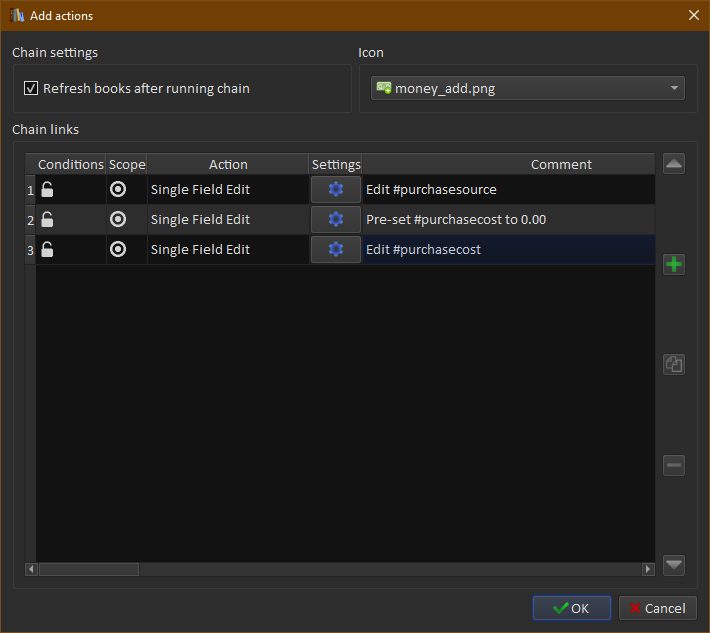Click the move up arrow icon
The image size is (710, 633).
click(674, 164)
